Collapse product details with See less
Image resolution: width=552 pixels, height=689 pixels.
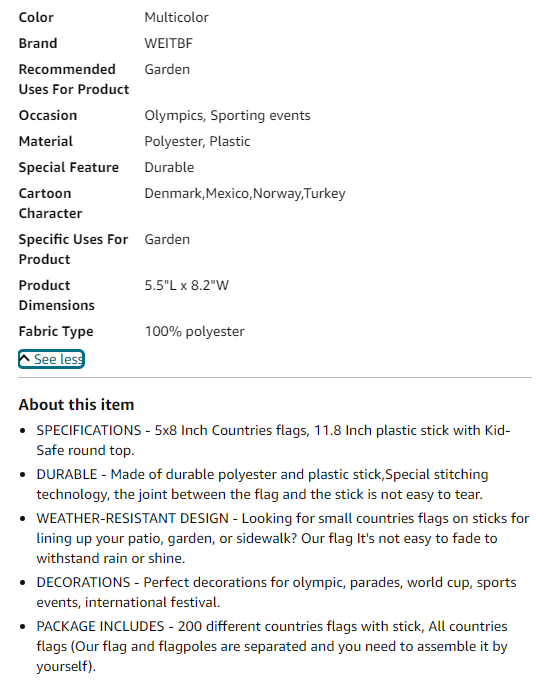(51, 359)
